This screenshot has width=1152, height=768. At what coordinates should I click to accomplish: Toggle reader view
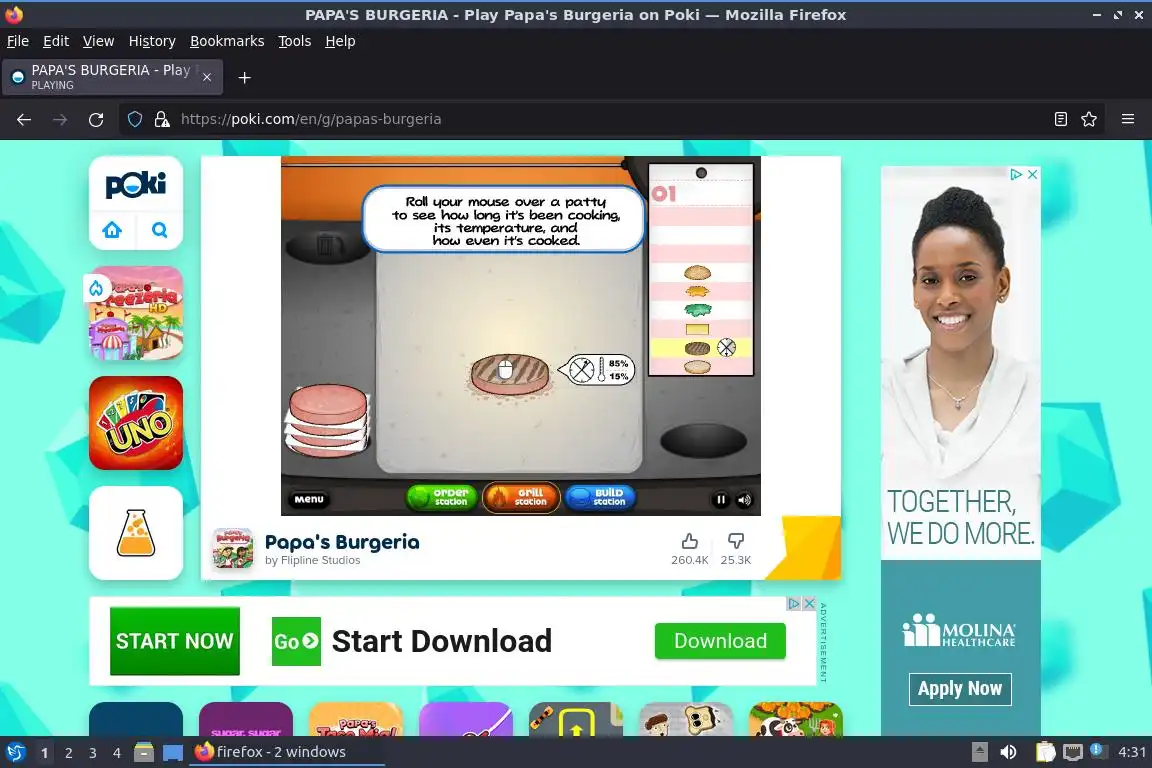click(x=1060, y=119)
